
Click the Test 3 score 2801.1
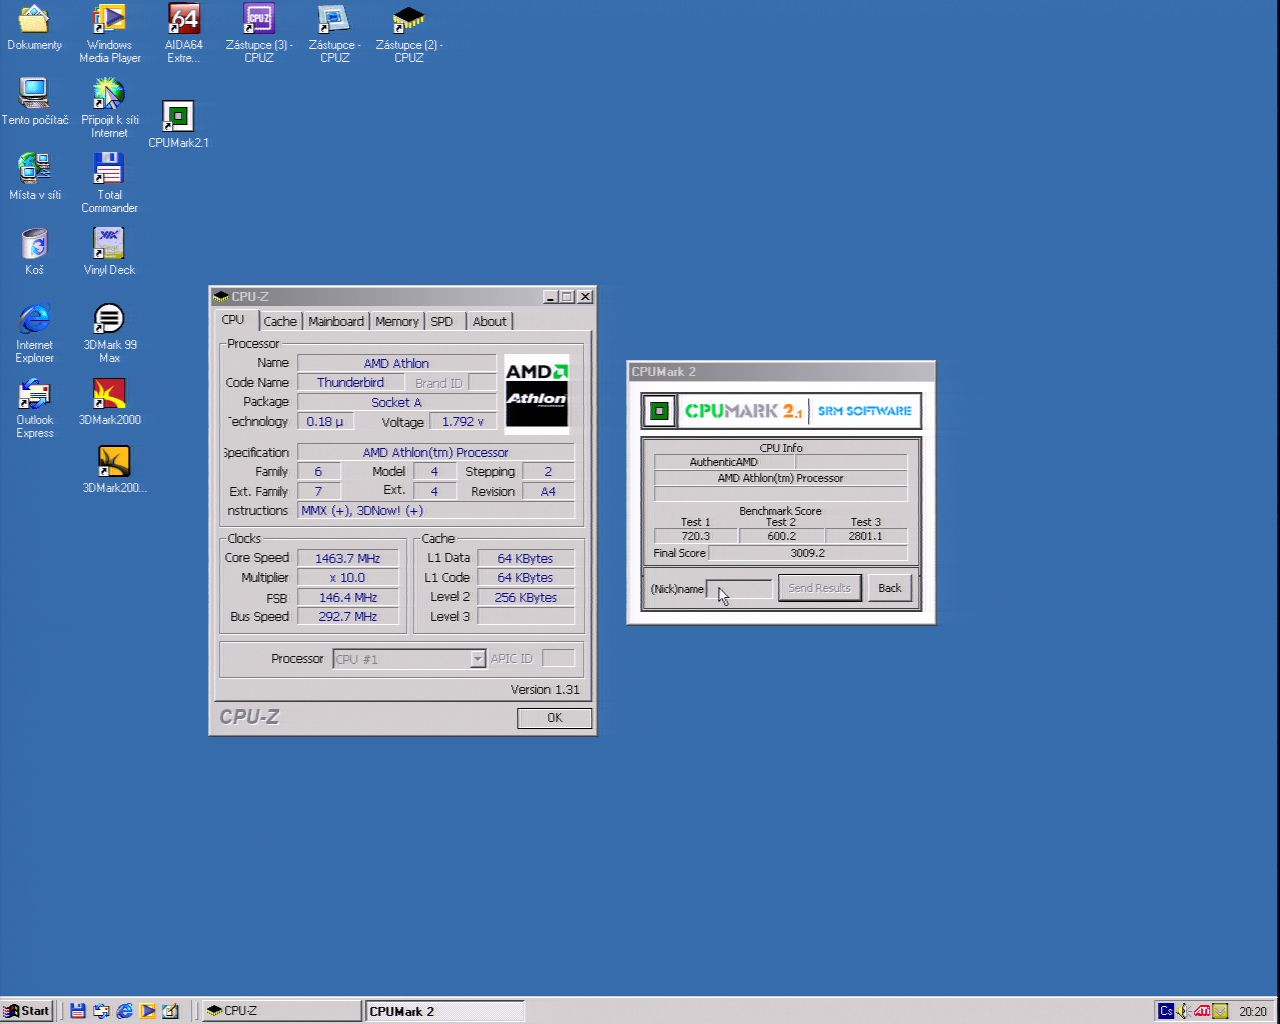point(866,536)
